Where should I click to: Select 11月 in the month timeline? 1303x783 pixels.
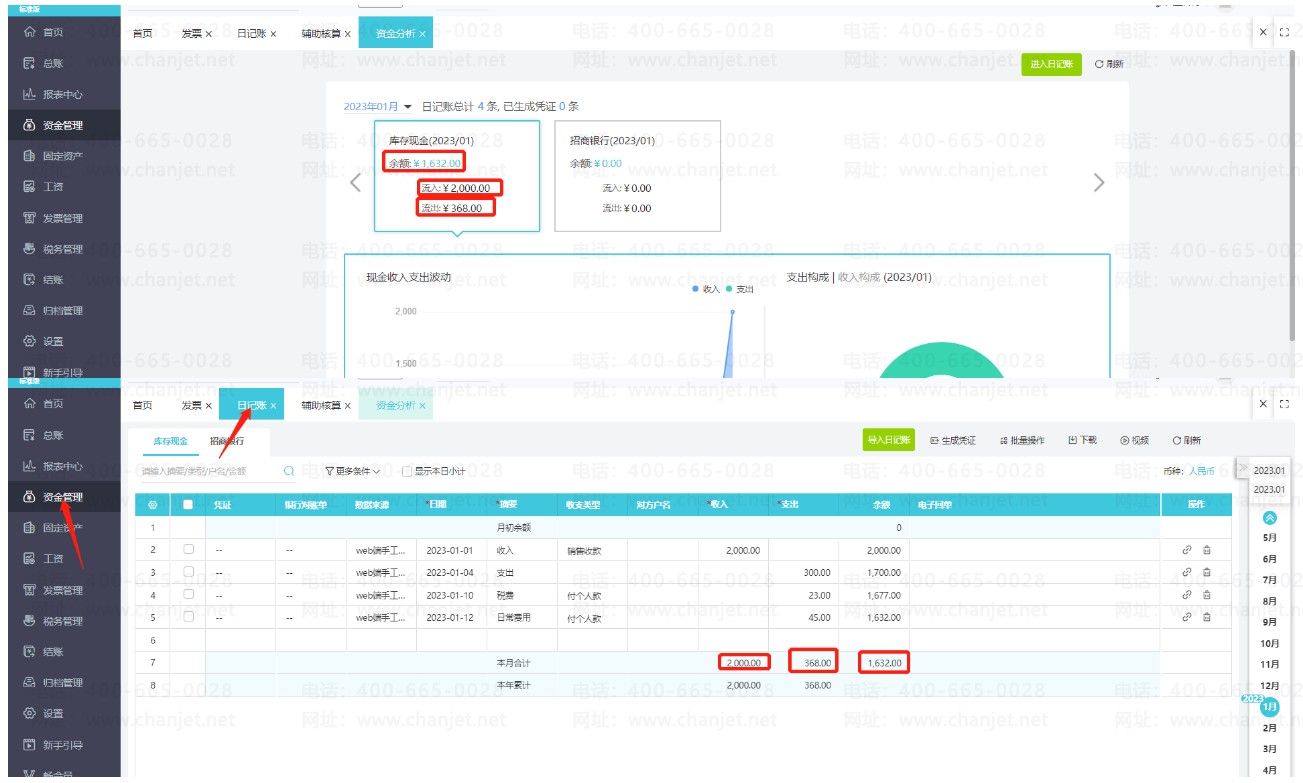coord(1270,664)
